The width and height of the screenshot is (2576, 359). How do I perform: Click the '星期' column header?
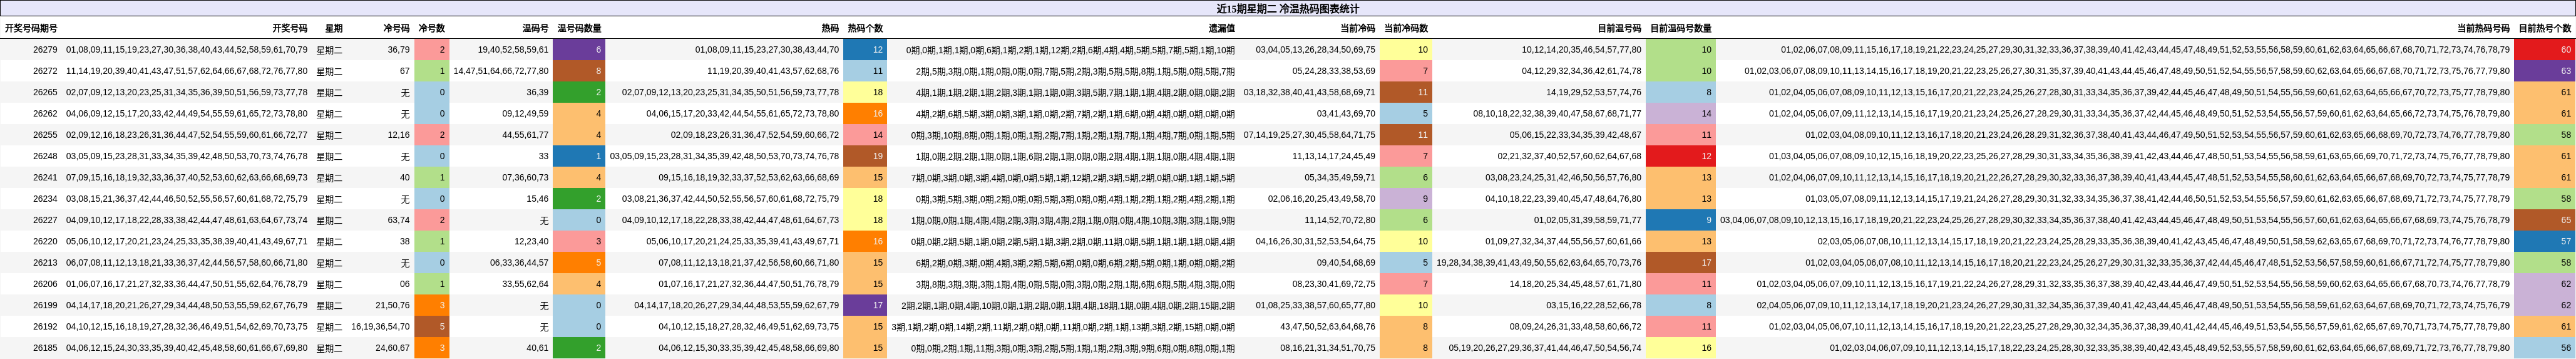(333, 29)
